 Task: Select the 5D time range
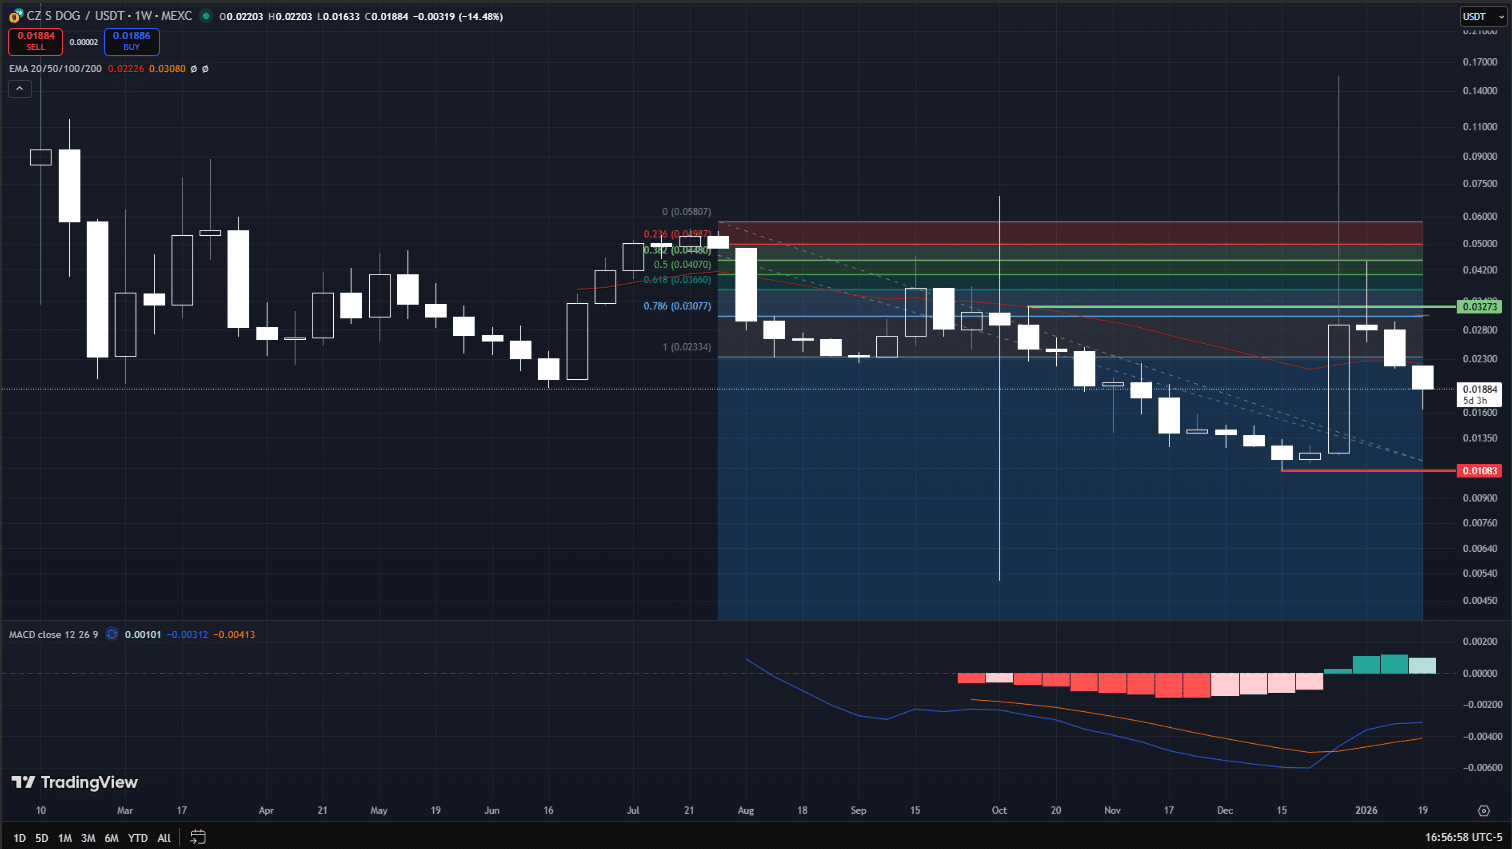point(42,838)
